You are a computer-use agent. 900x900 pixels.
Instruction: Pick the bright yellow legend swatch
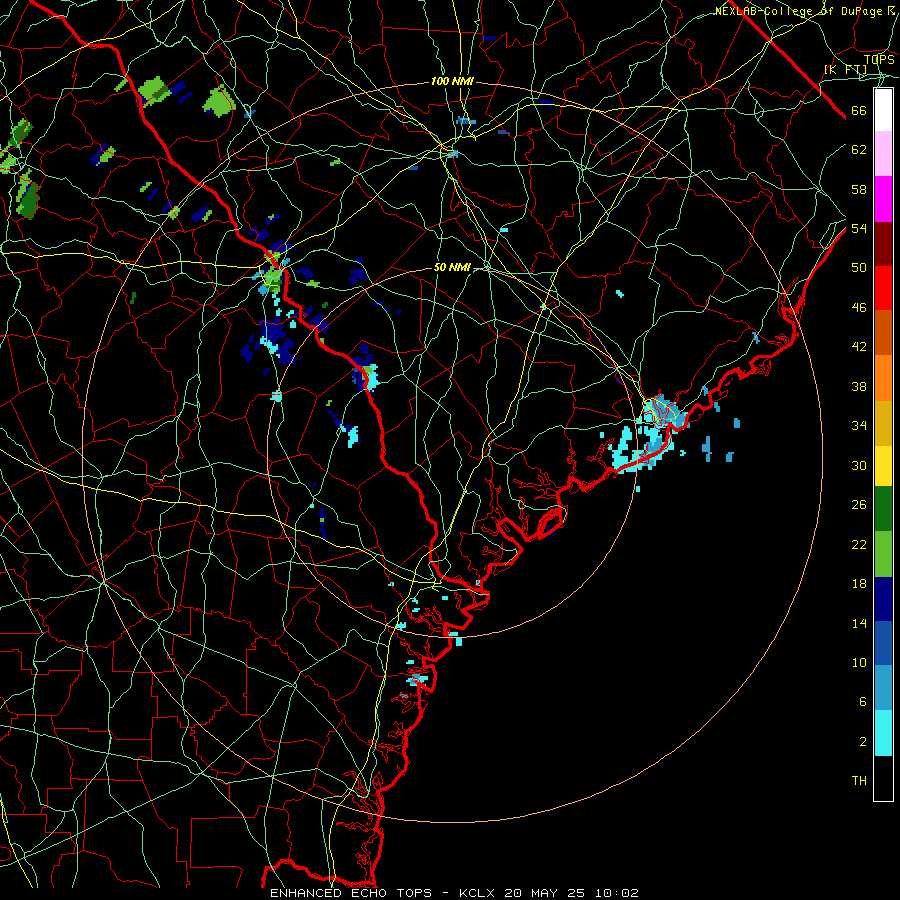click(x=883, y=465)
